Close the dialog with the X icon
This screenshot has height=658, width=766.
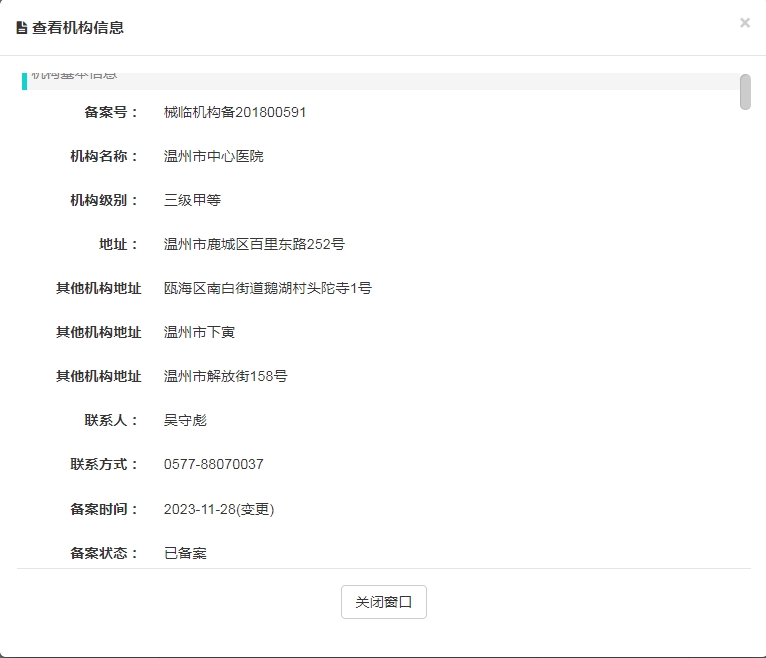(x=745, y=23)
